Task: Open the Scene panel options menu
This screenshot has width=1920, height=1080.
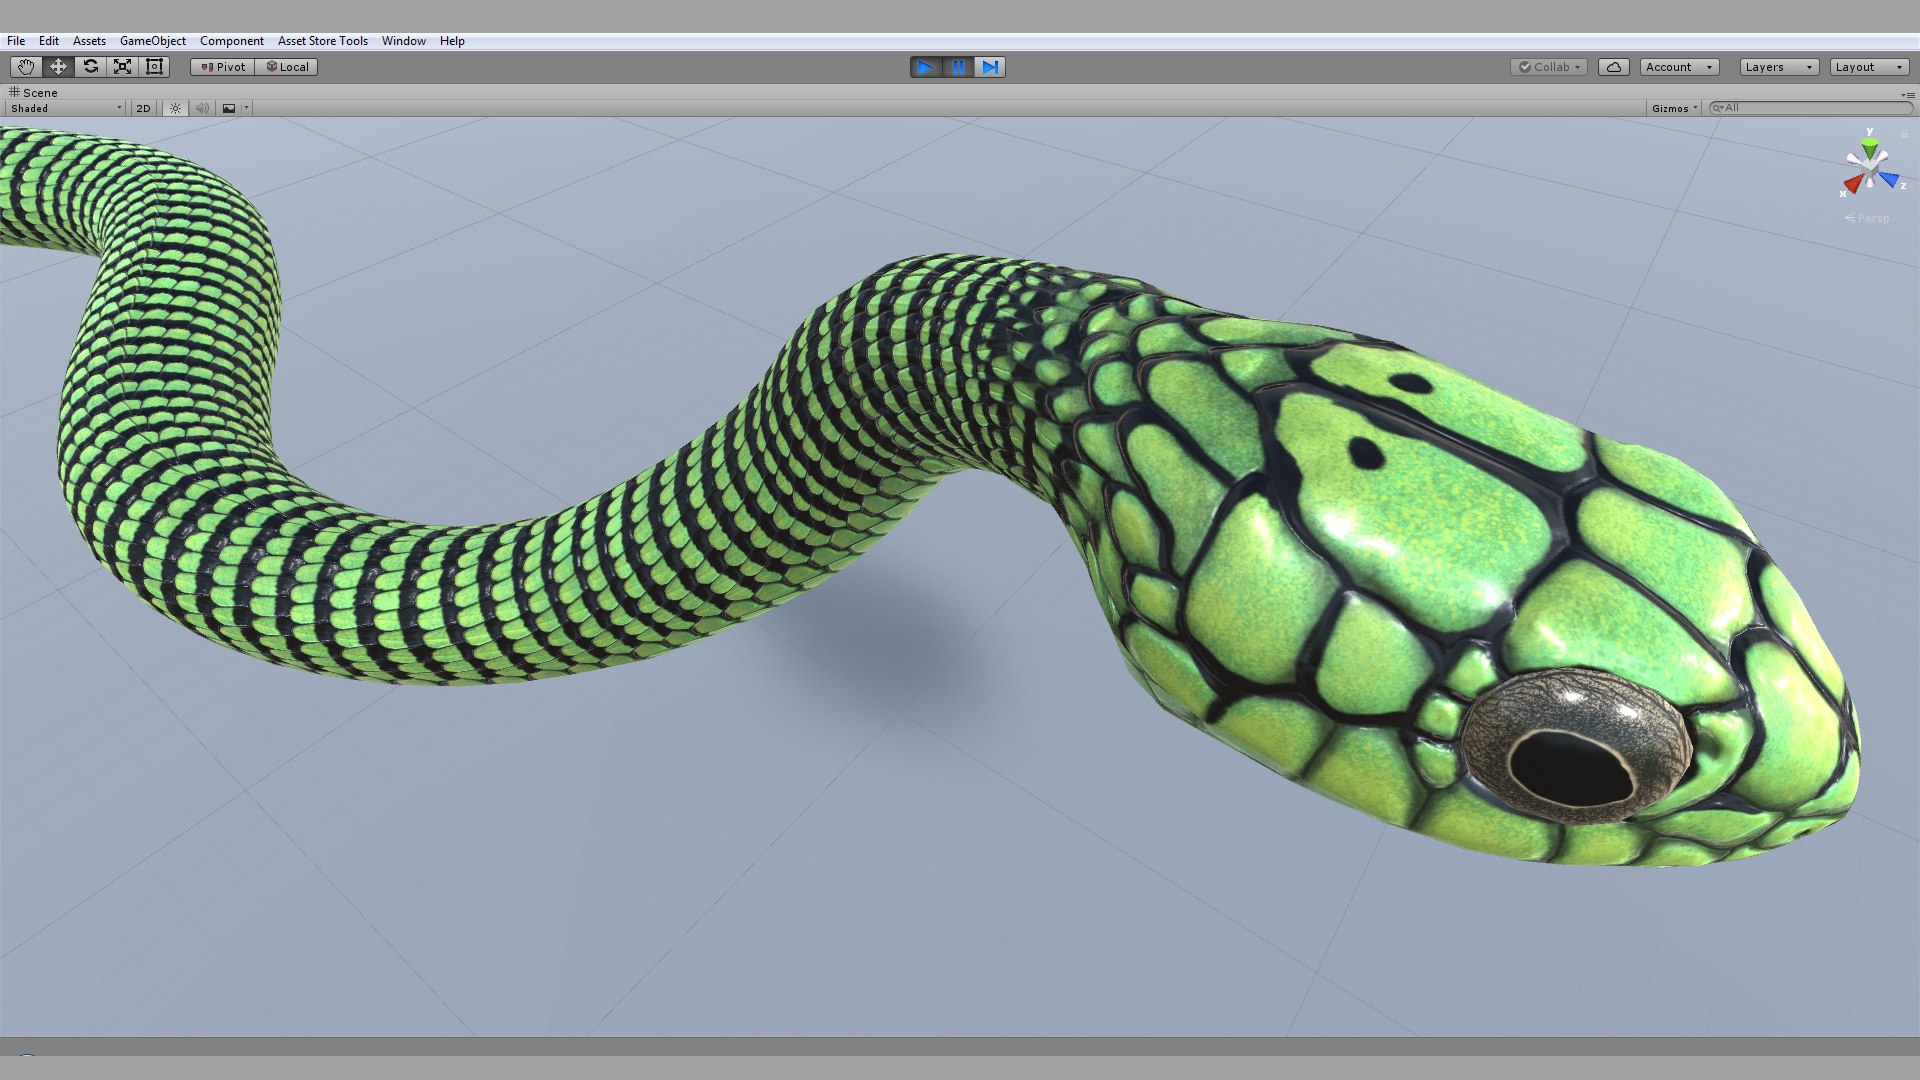Action: pos(1908,95)
